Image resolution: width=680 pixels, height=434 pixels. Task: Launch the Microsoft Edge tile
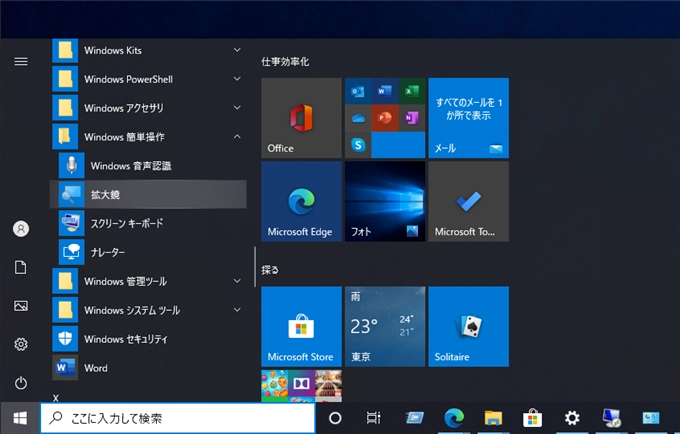point(301,202)
